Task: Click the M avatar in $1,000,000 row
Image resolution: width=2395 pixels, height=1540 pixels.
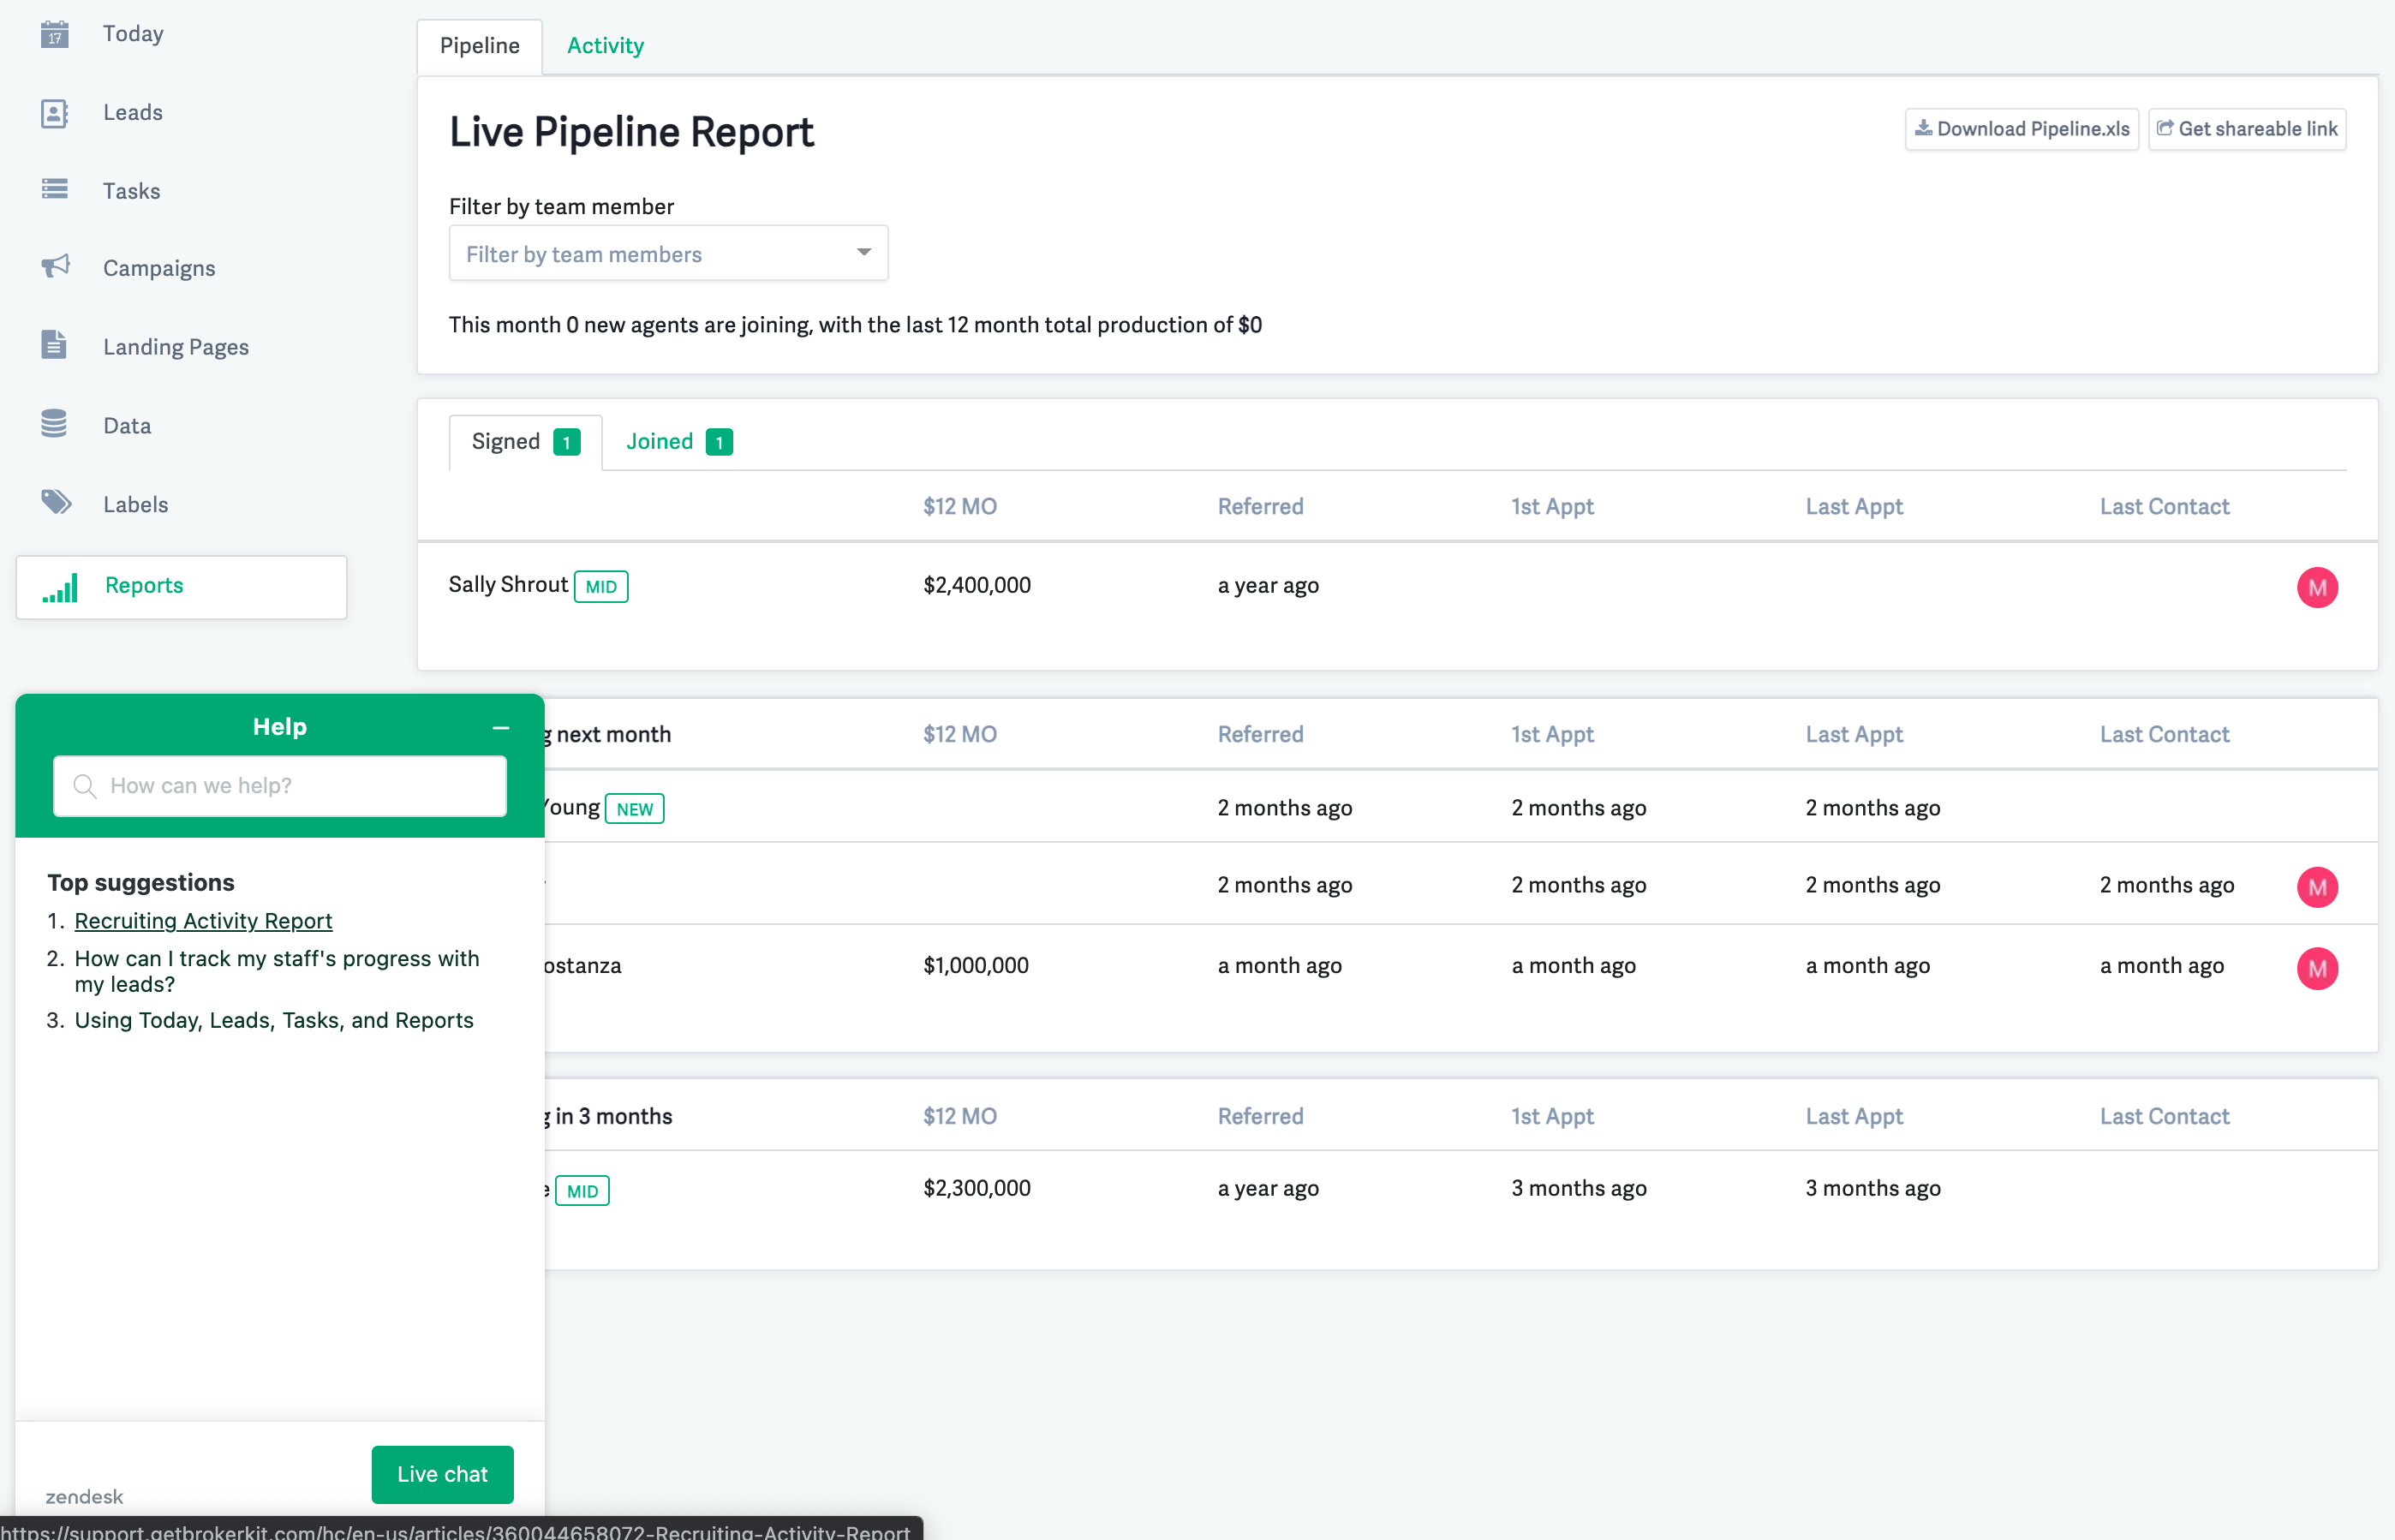Action: (2316, 967)
